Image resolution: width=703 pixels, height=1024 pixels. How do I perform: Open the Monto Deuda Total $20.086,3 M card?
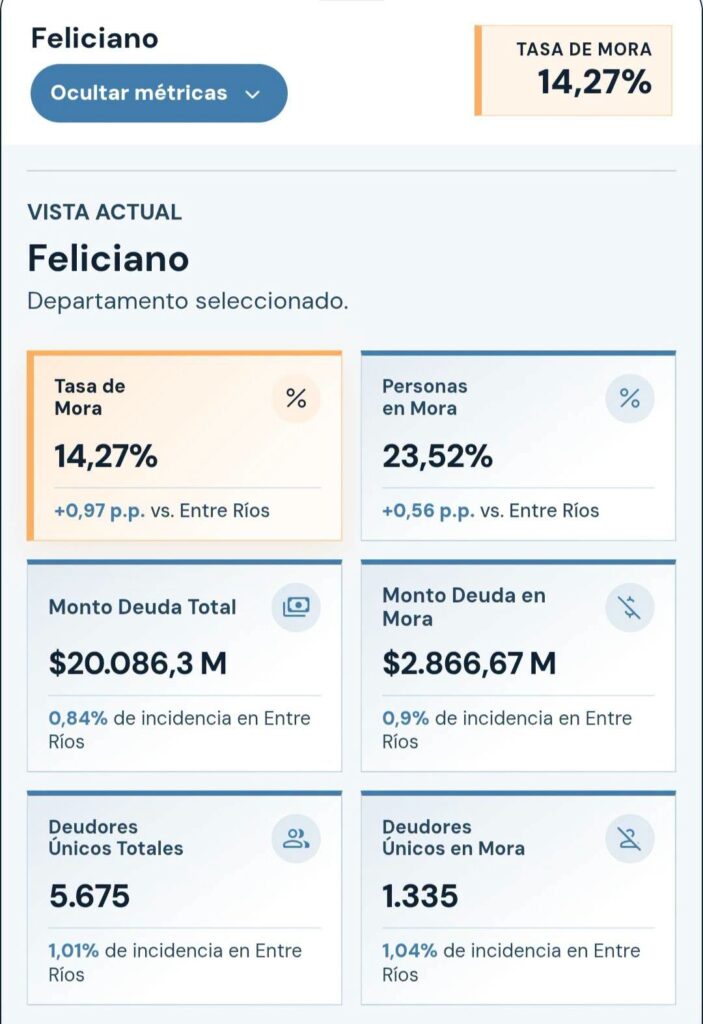click(184, 665)
